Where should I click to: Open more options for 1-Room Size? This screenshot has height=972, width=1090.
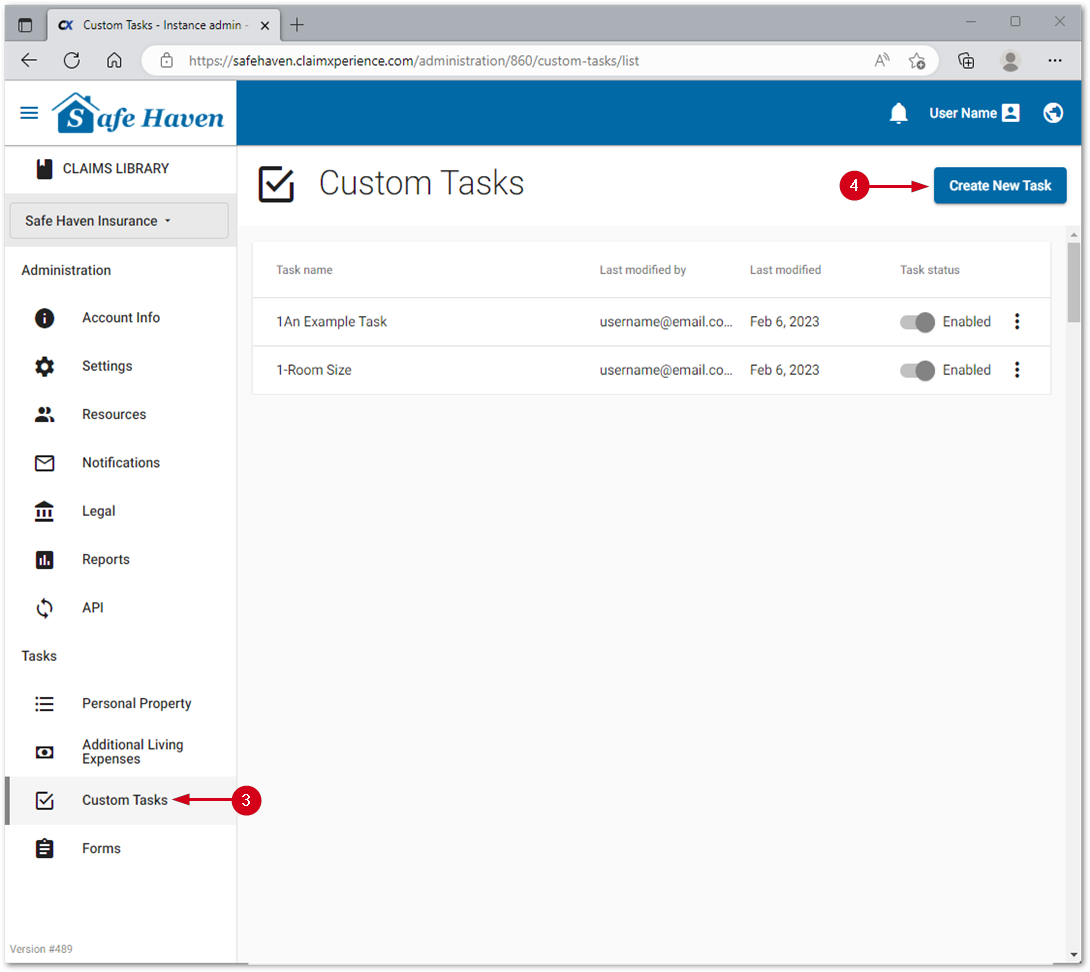(1017, 370)
